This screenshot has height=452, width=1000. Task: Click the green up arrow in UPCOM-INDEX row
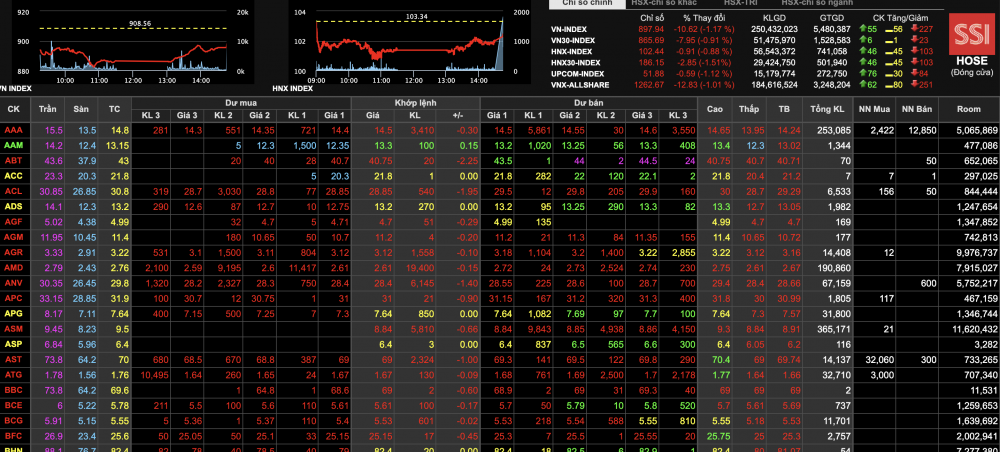click(862, 73)
